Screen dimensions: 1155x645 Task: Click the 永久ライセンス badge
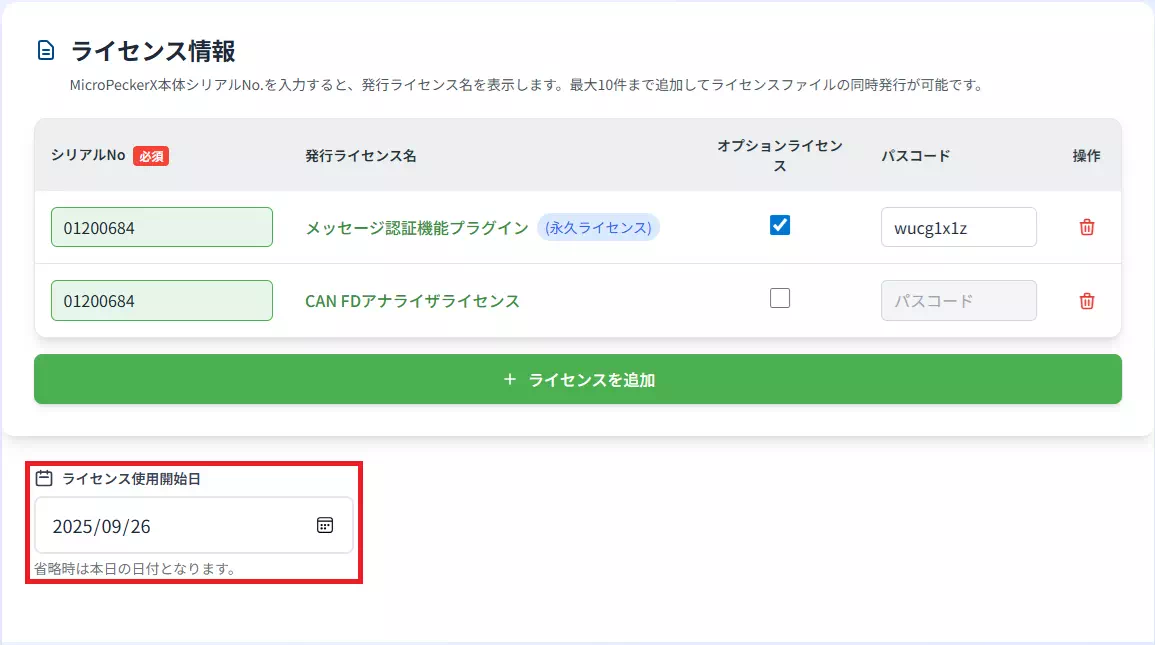598,227
